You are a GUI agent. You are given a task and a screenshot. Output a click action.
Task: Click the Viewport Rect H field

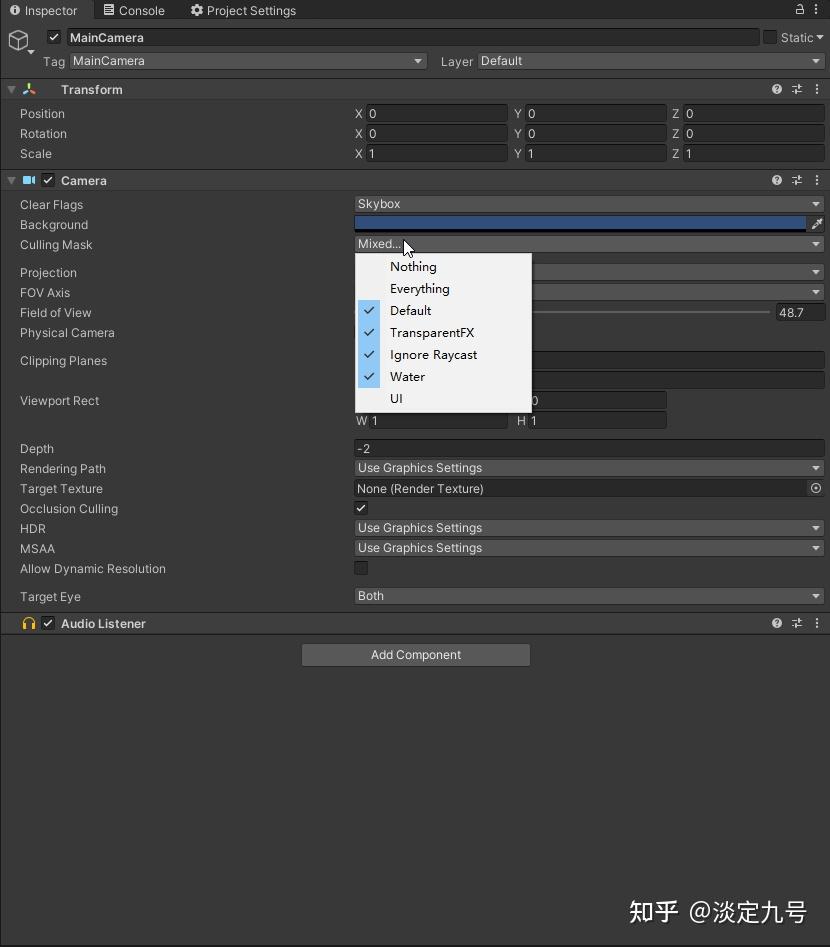597,420
